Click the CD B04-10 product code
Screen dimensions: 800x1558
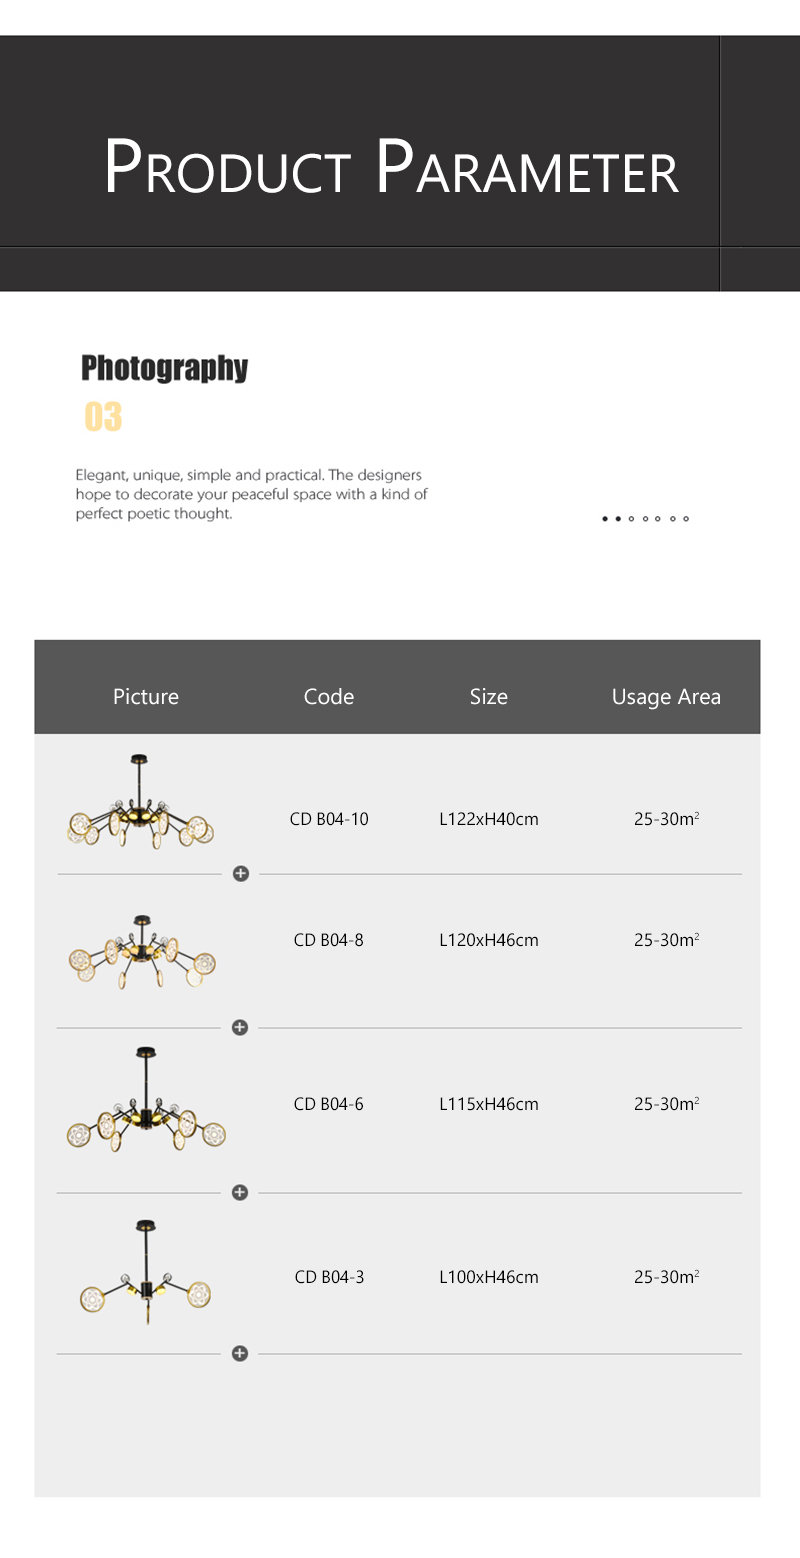coord(329,819)
